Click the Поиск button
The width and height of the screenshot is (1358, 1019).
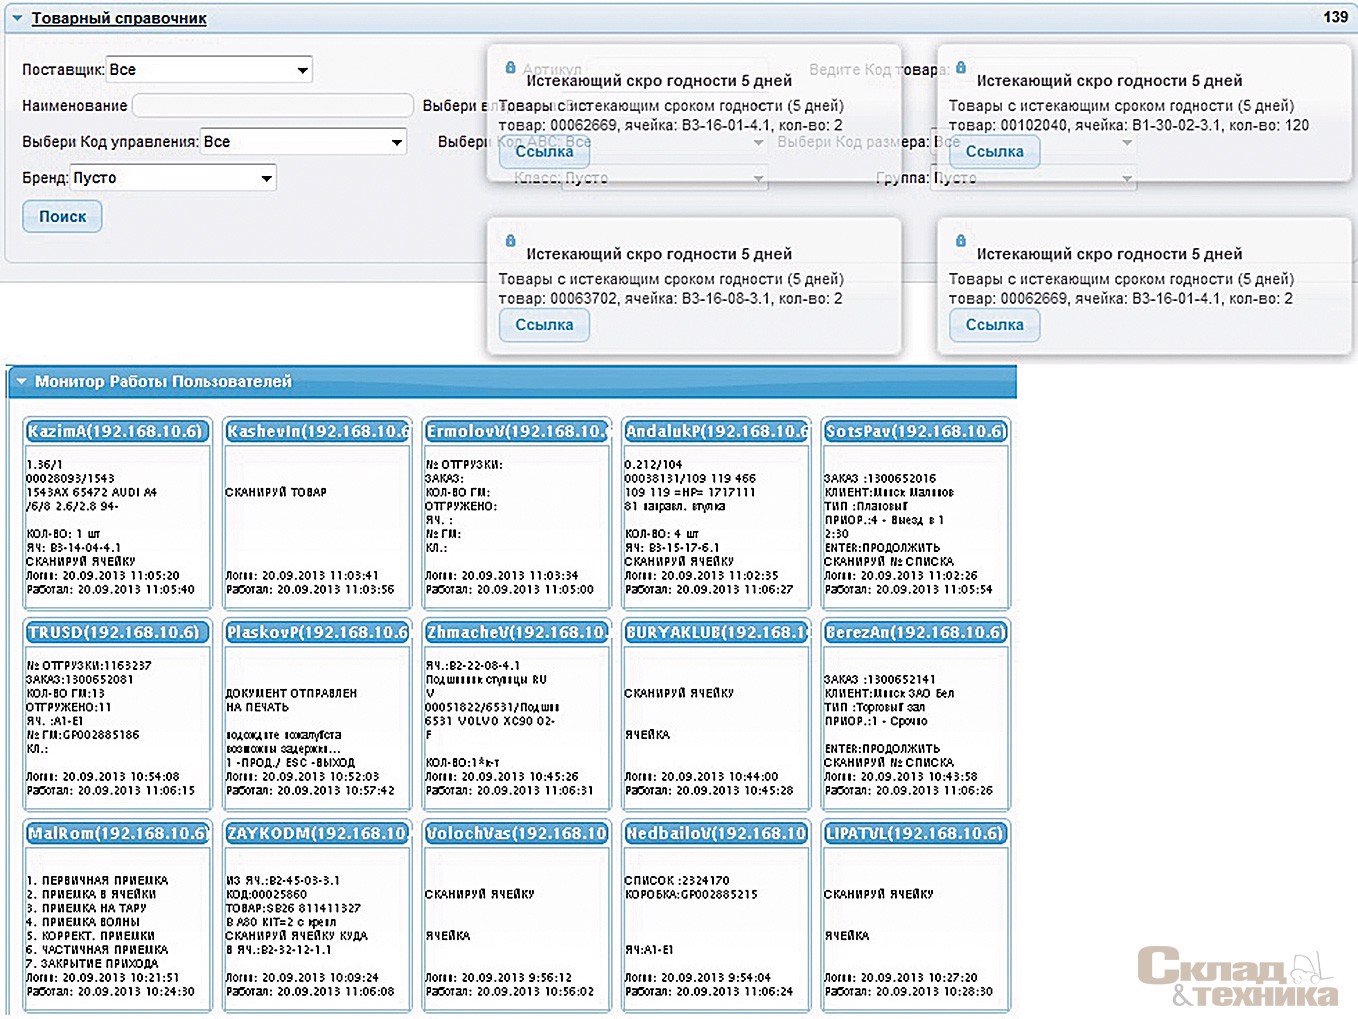62,217
